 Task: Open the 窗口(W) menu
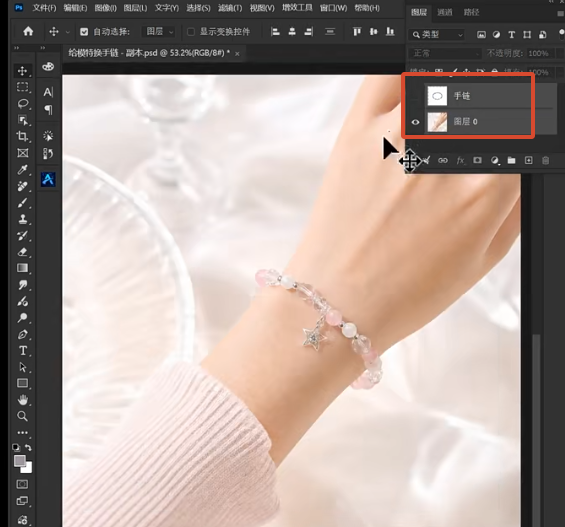333,8
